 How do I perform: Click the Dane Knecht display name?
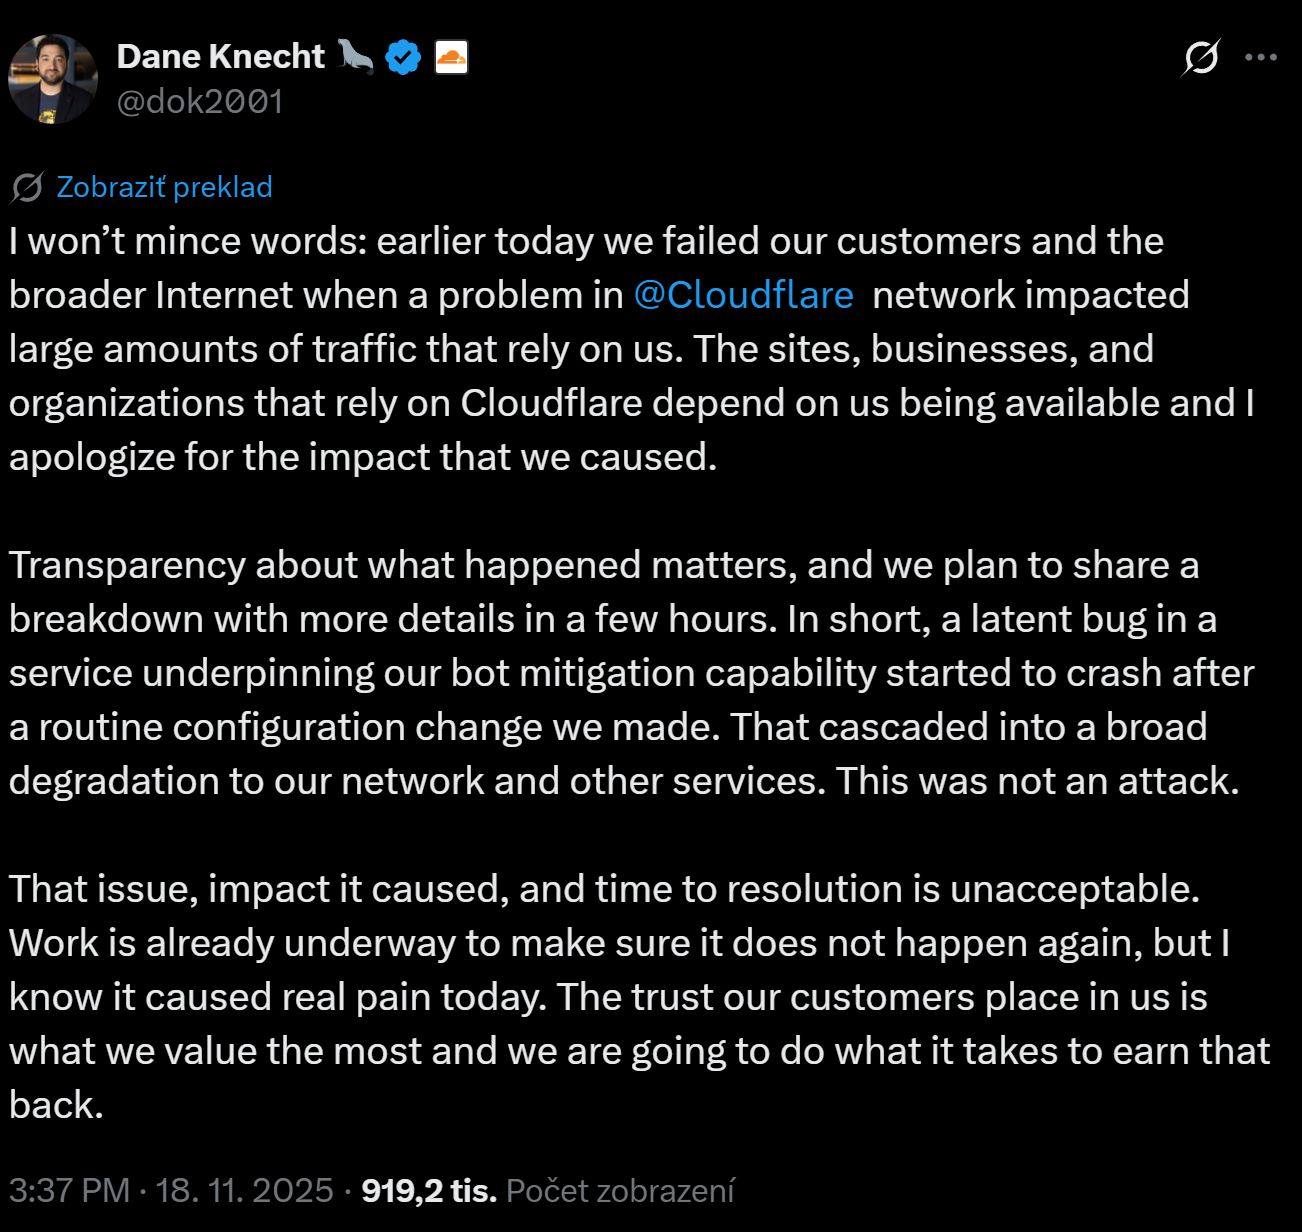pos(220,57)
